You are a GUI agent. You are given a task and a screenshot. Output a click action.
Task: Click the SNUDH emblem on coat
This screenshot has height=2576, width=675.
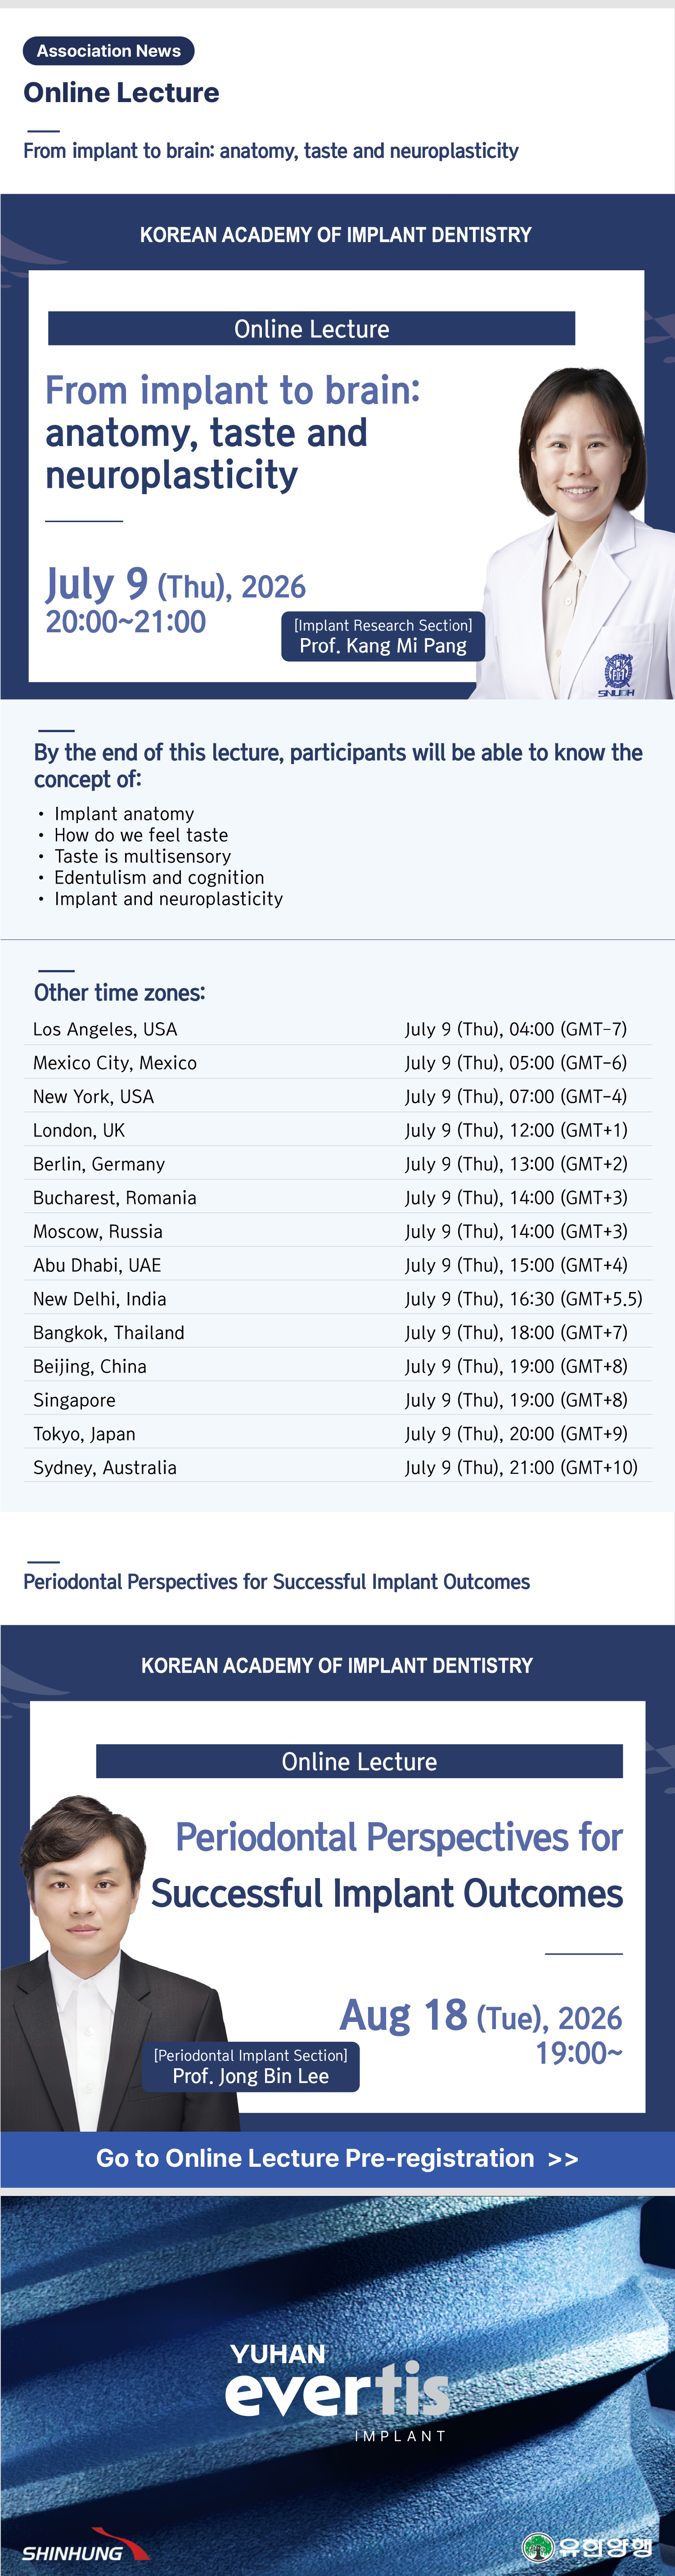[x=617, y=674]
